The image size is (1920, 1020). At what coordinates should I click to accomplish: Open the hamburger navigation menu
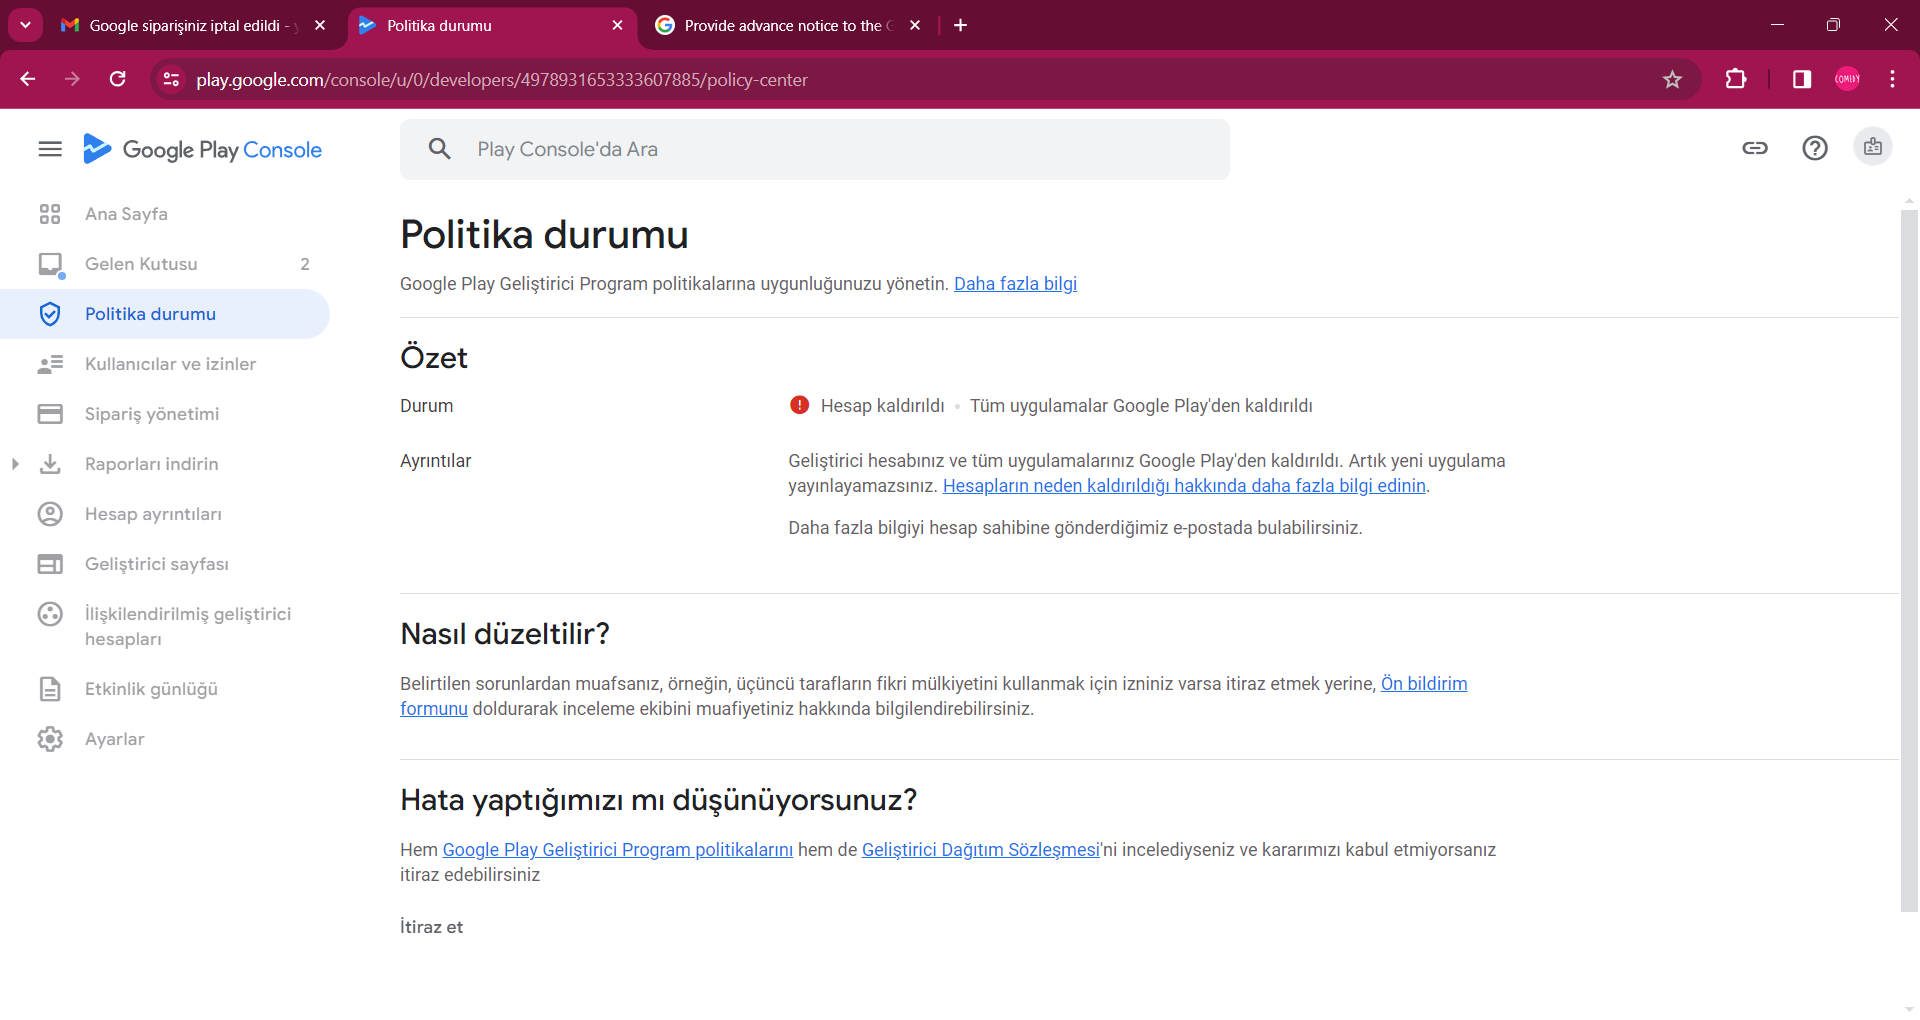tap(50, 149)
